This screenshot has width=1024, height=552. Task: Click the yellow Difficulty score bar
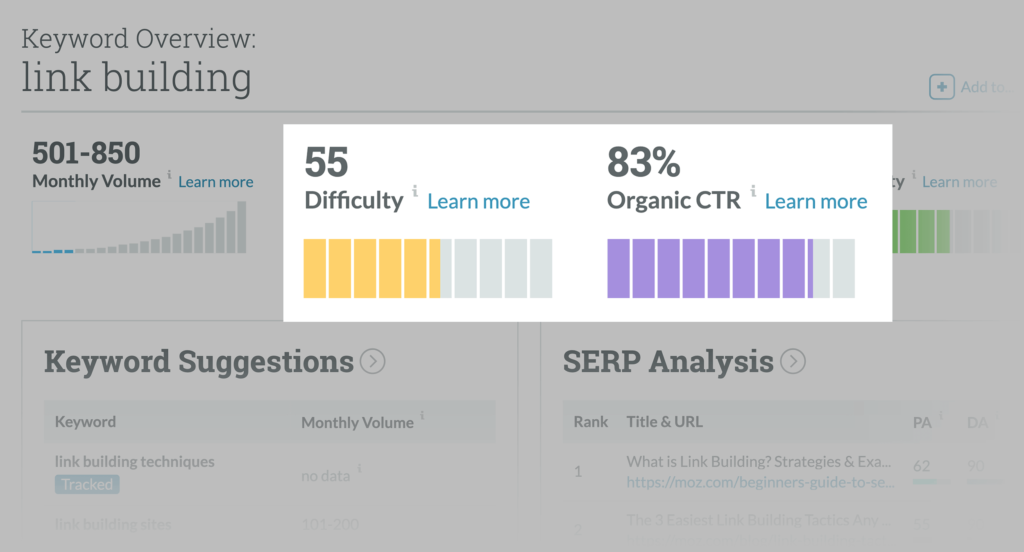372,268
